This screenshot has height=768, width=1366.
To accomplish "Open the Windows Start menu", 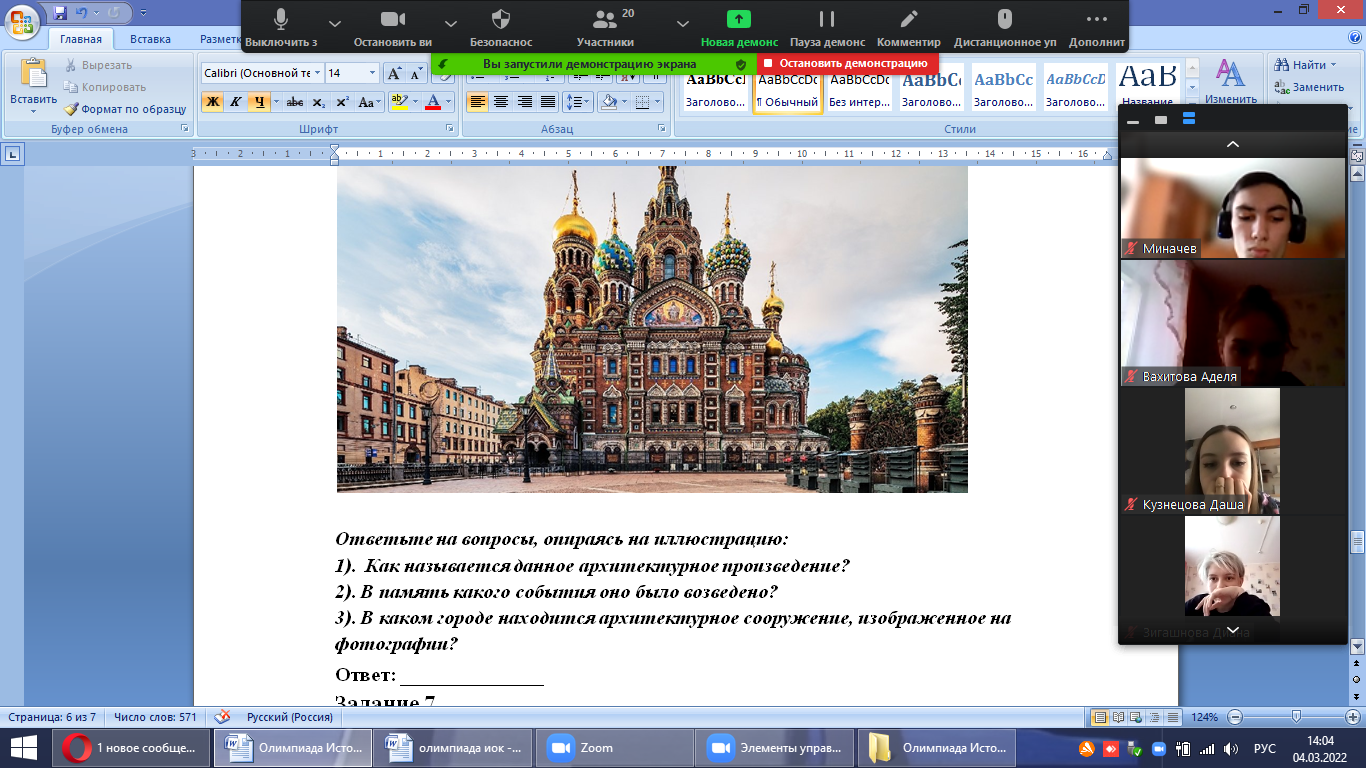I will [24, 747].
